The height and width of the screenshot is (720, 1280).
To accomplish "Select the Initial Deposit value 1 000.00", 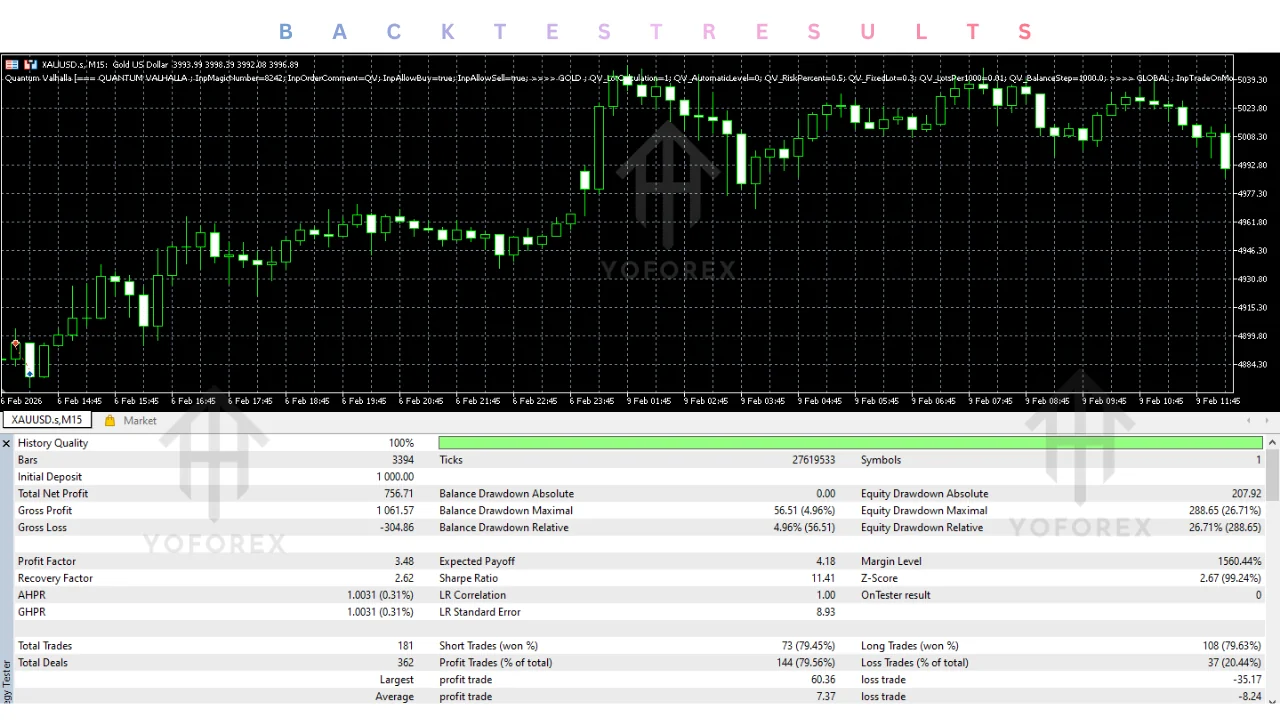I will click(395, 477).
